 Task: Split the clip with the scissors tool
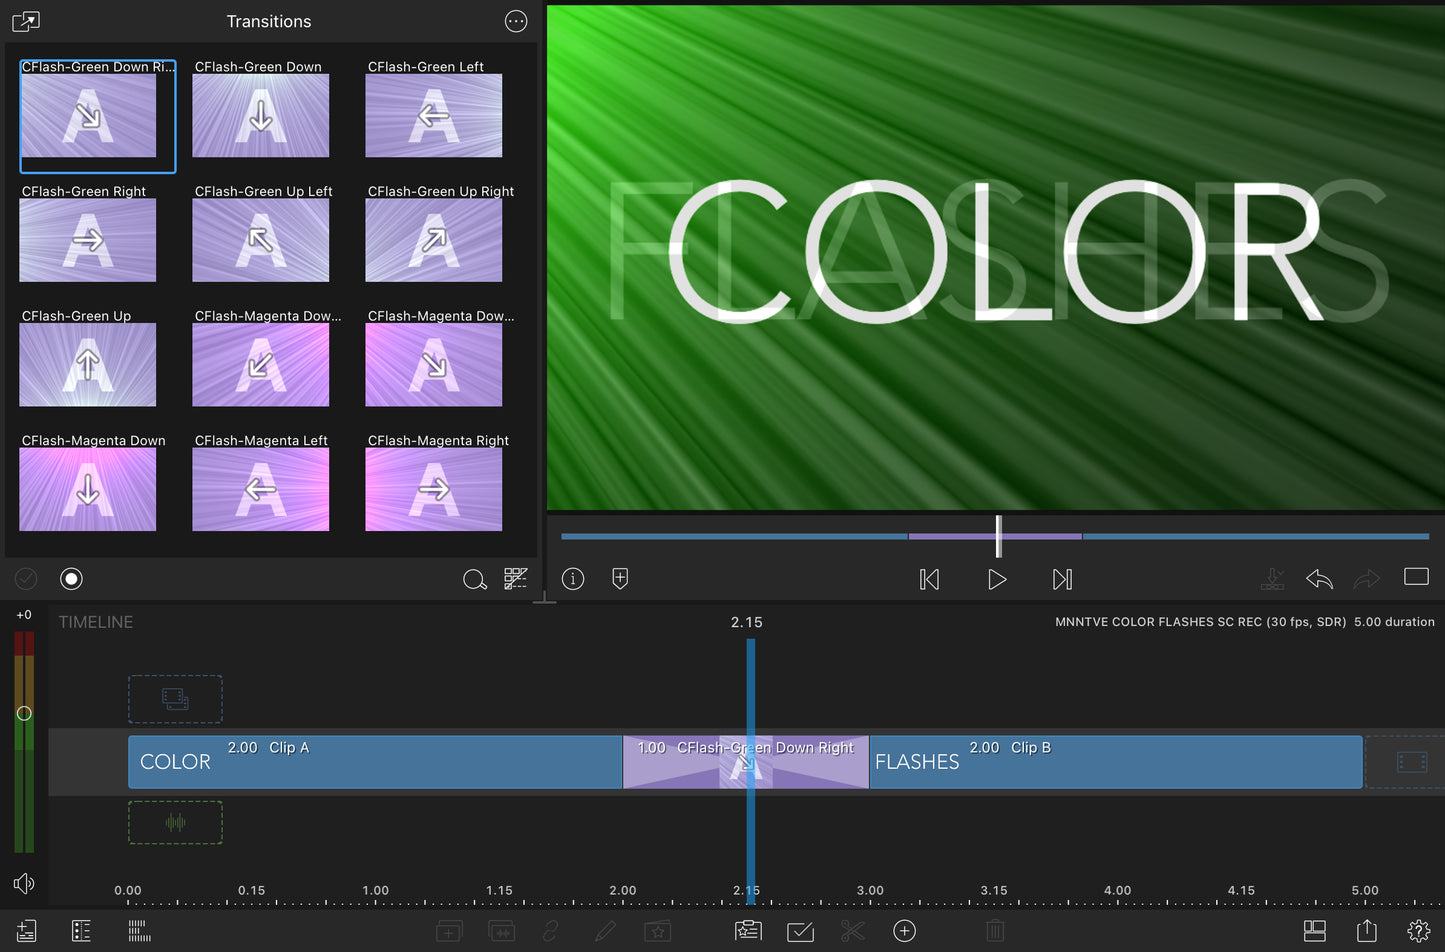[852, 931]
